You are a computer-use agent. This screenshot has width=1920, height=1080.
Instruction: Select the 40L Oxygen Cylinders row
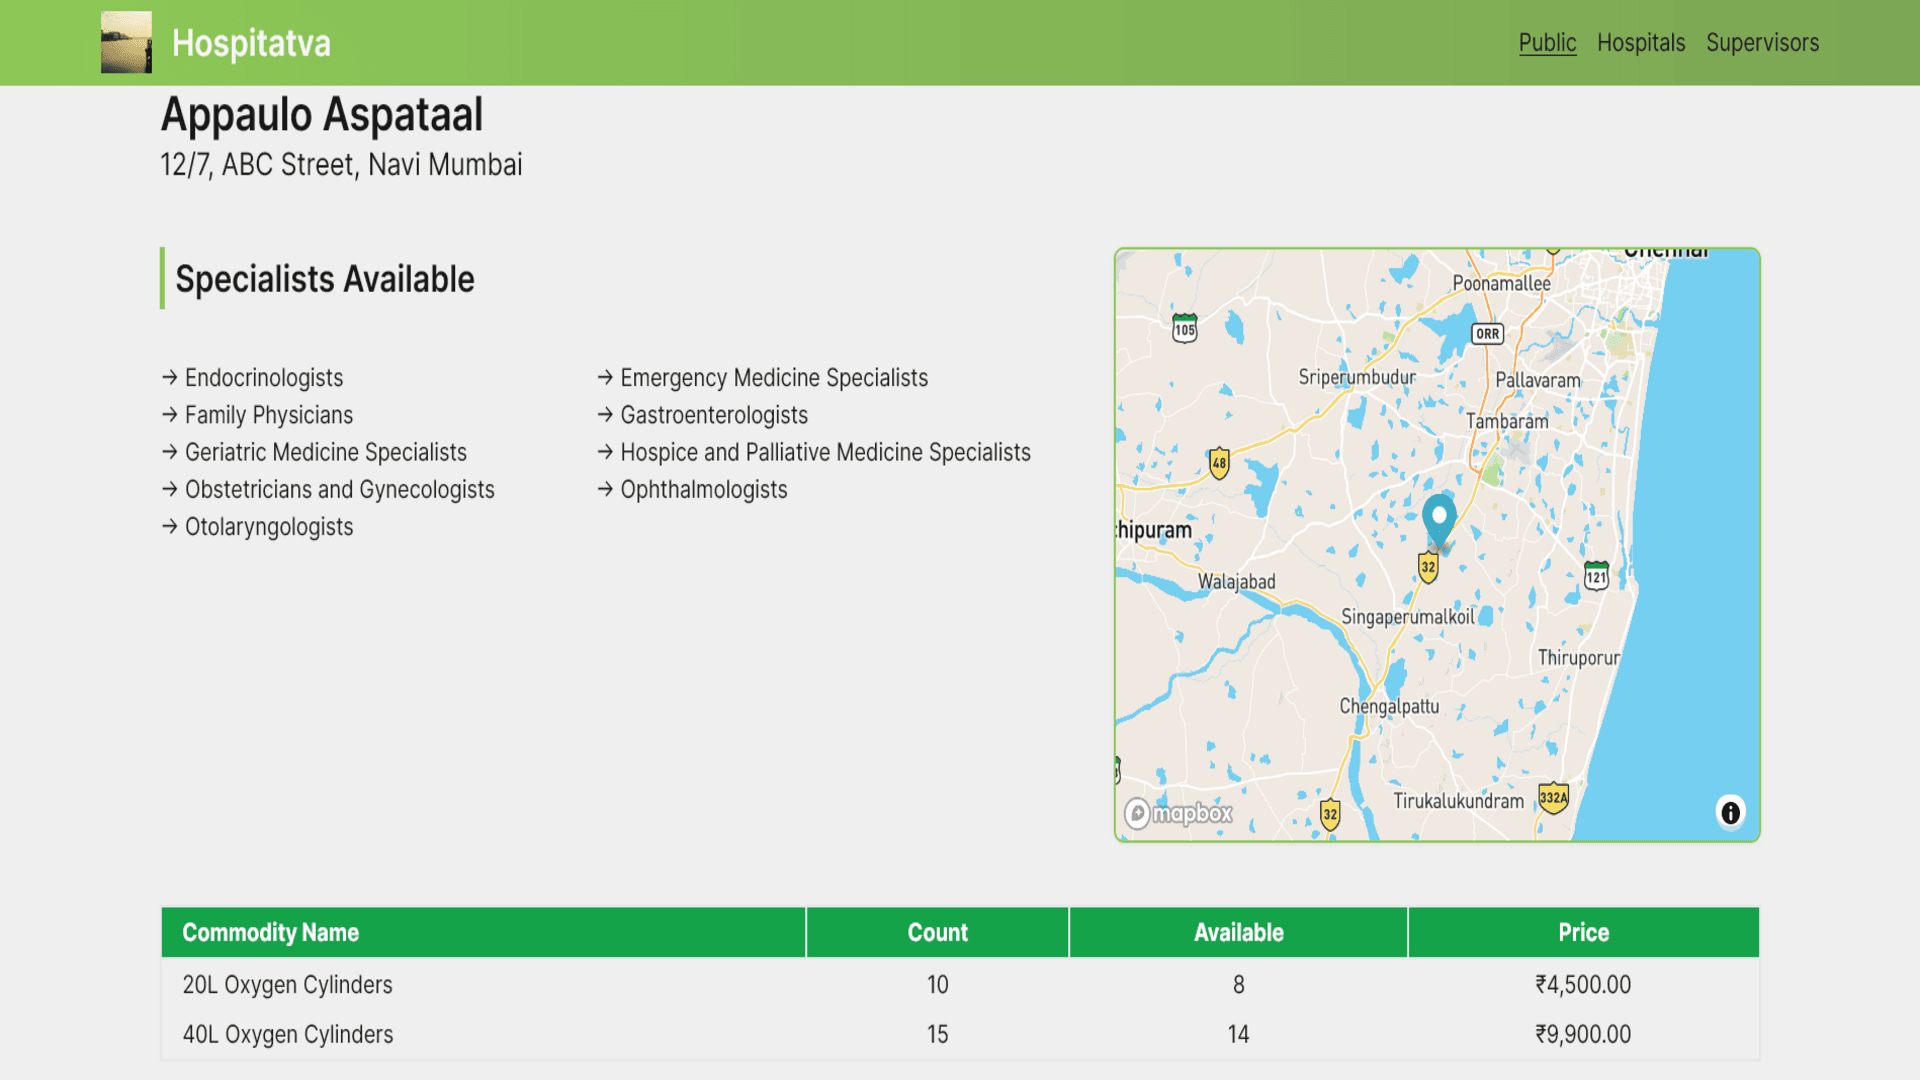(x=287, y=1035)
